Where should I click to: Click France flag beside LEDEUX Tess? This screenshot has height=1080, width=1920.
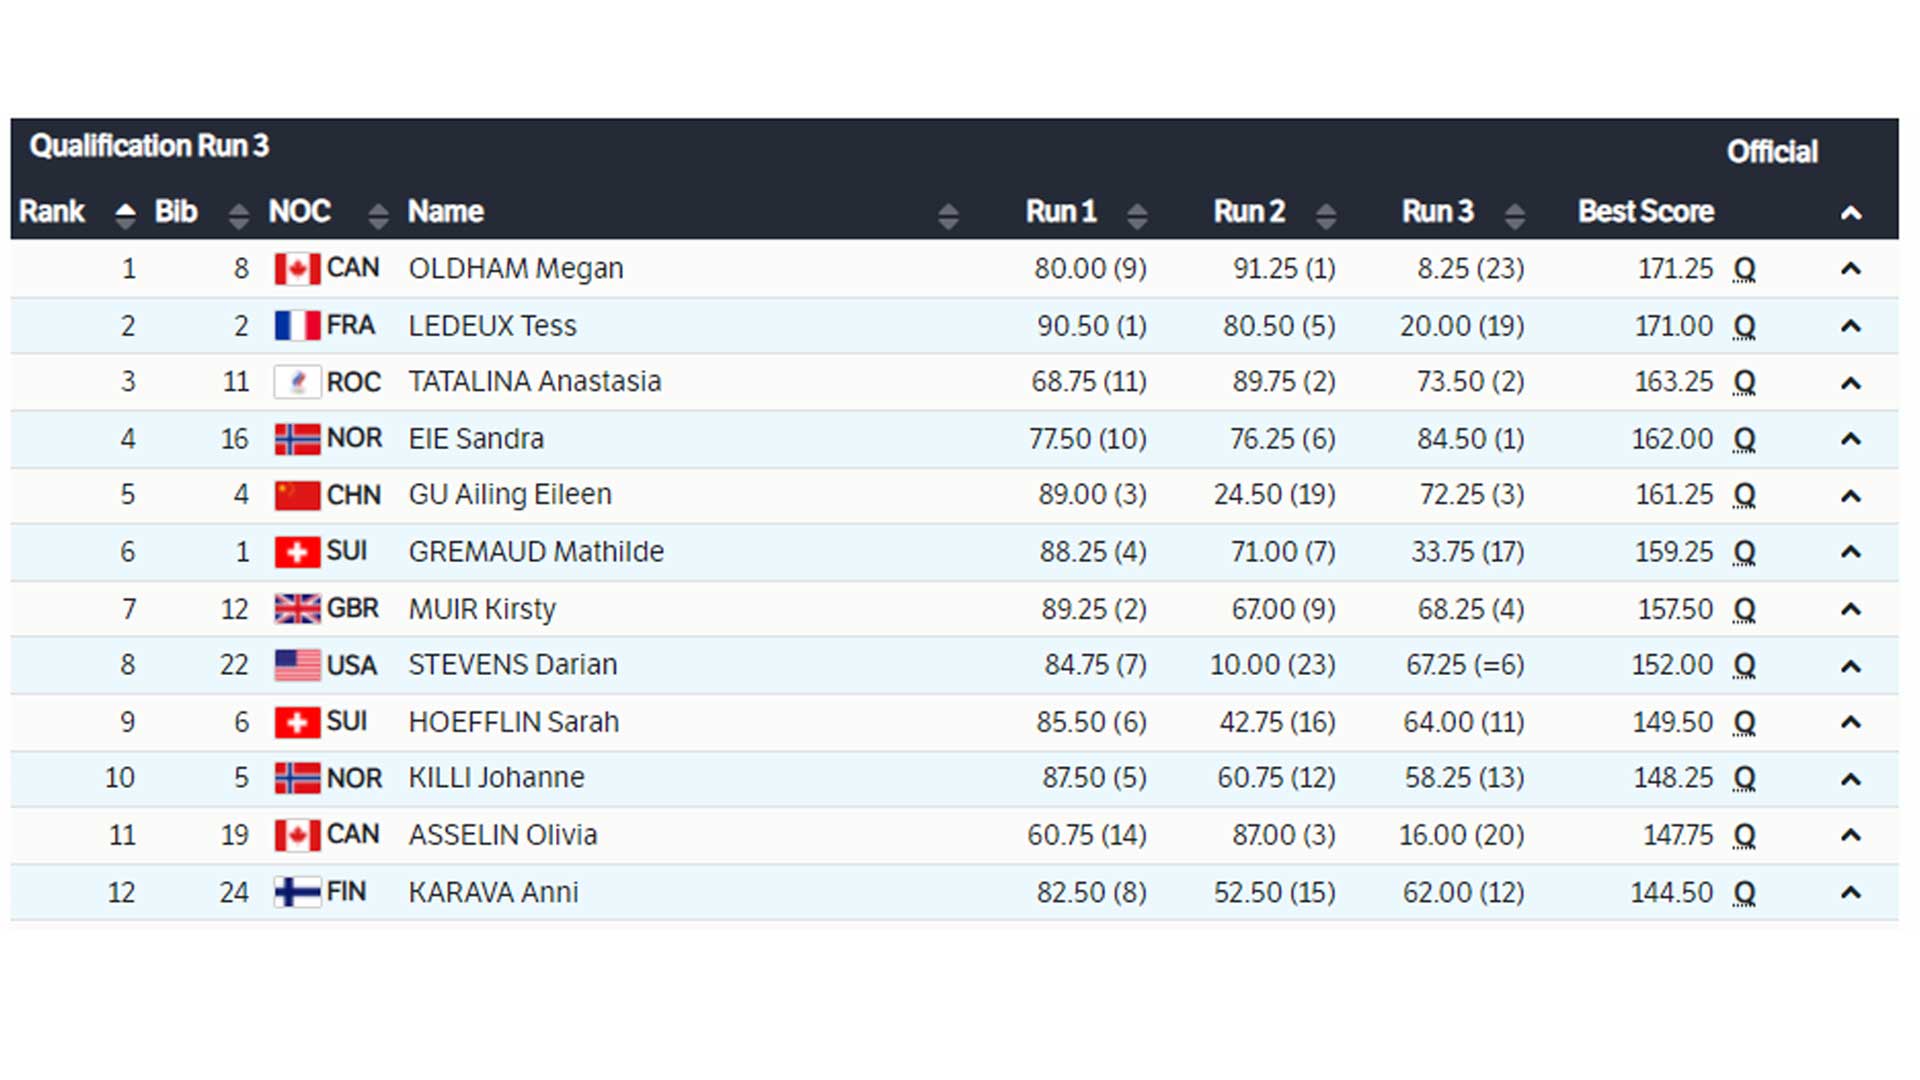297,326
